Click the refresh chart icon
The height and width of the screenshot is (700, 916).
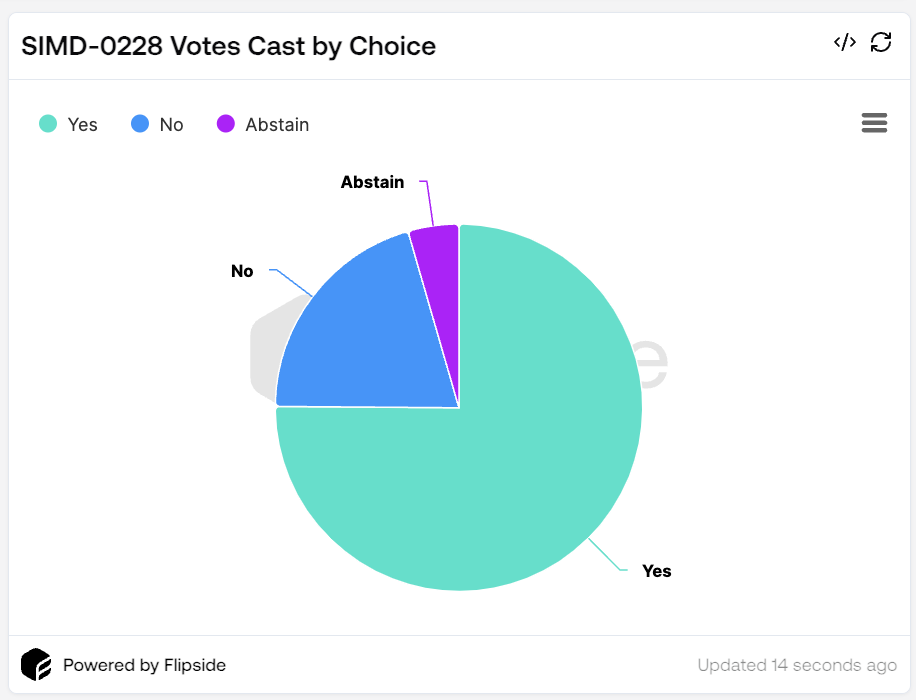[x=881, y=42]
